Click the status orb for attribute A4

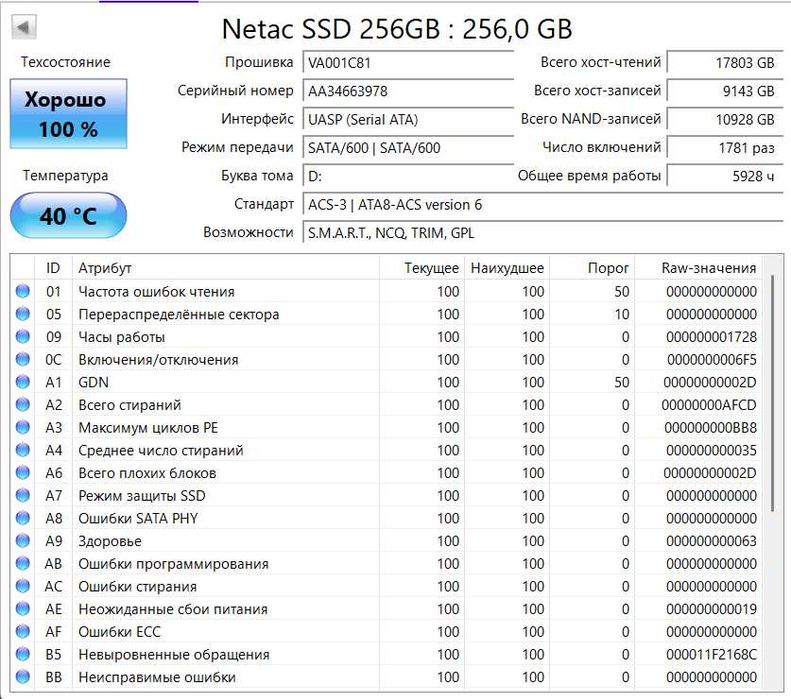(x=23, y=450)
